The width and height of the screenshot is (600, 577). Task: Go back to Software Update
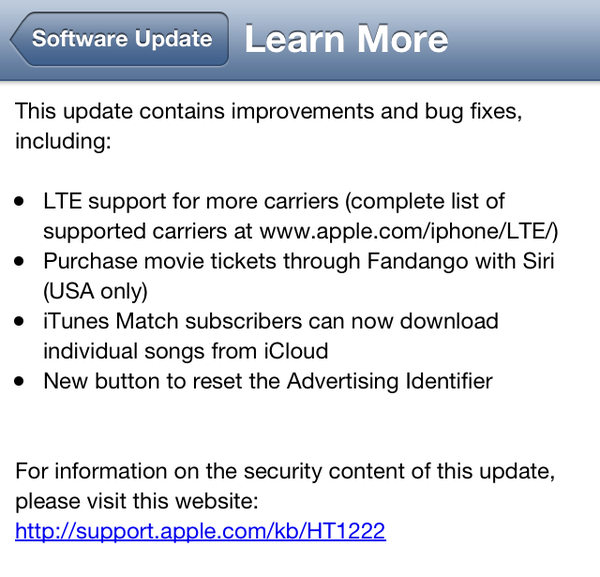click(122, 39)
